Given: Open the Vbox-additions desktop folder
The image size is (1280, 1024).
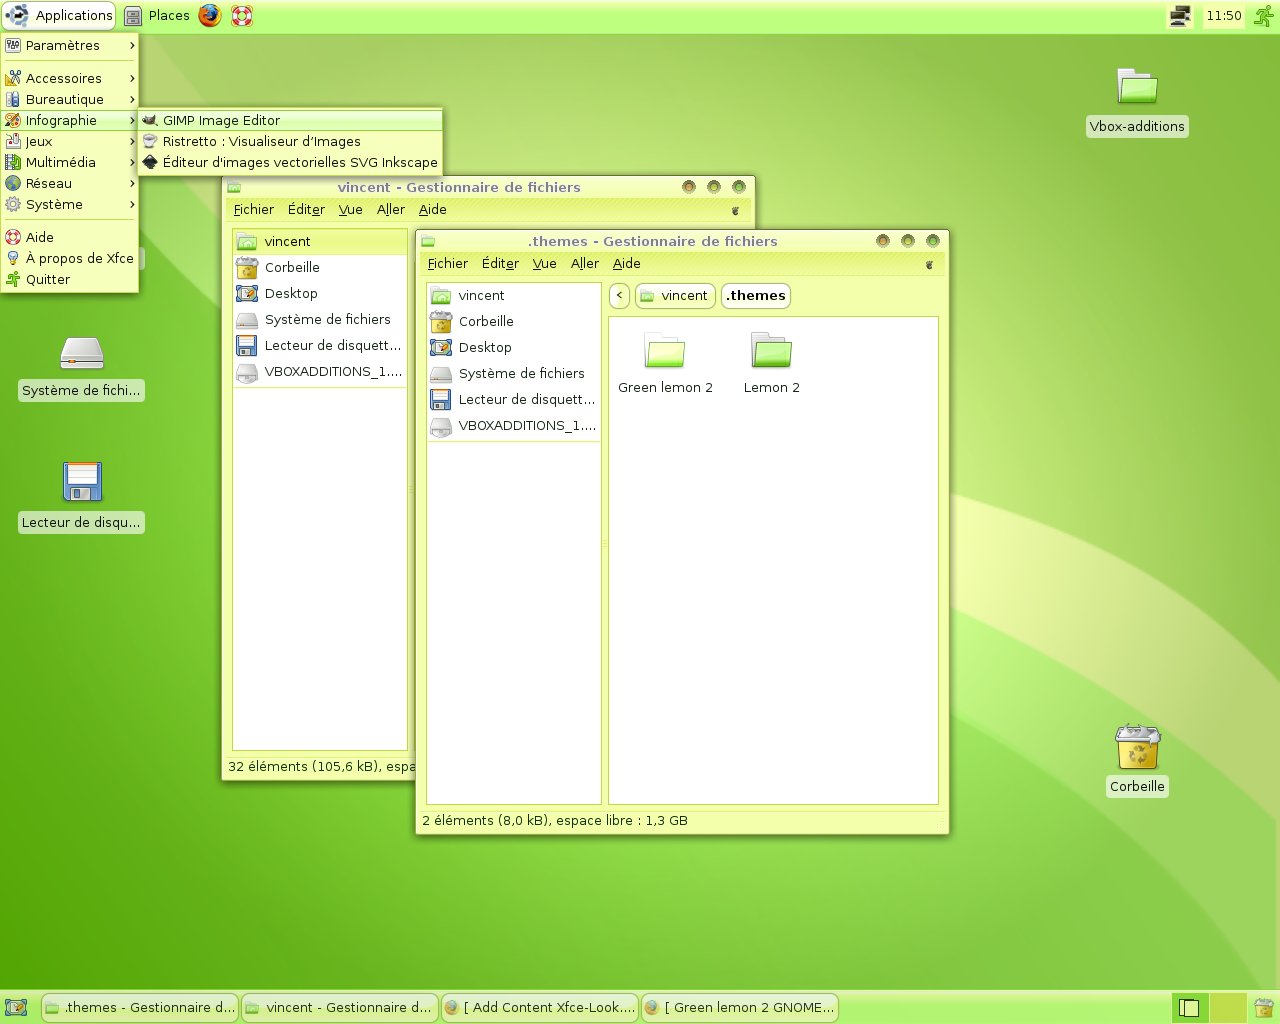Looking at the screenshot, I should coord(1137,88).
